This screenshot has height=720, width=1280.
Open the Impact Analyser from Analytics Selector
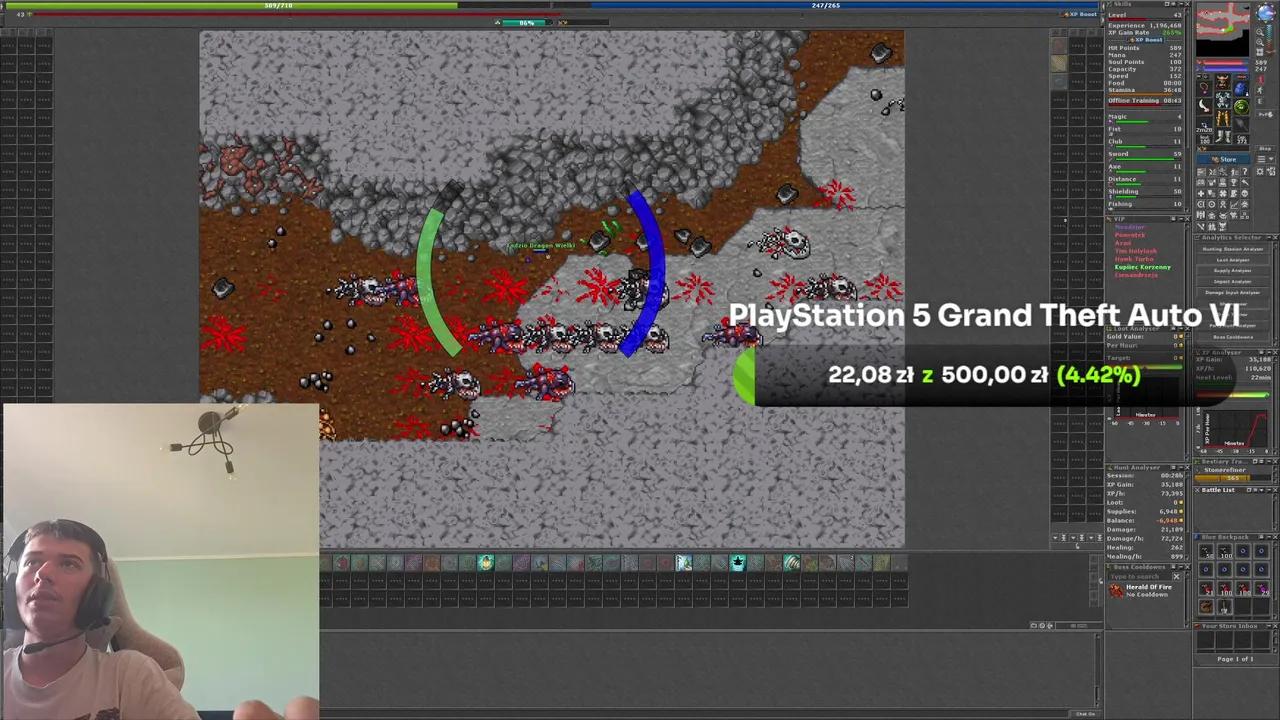coord(1234,282)
